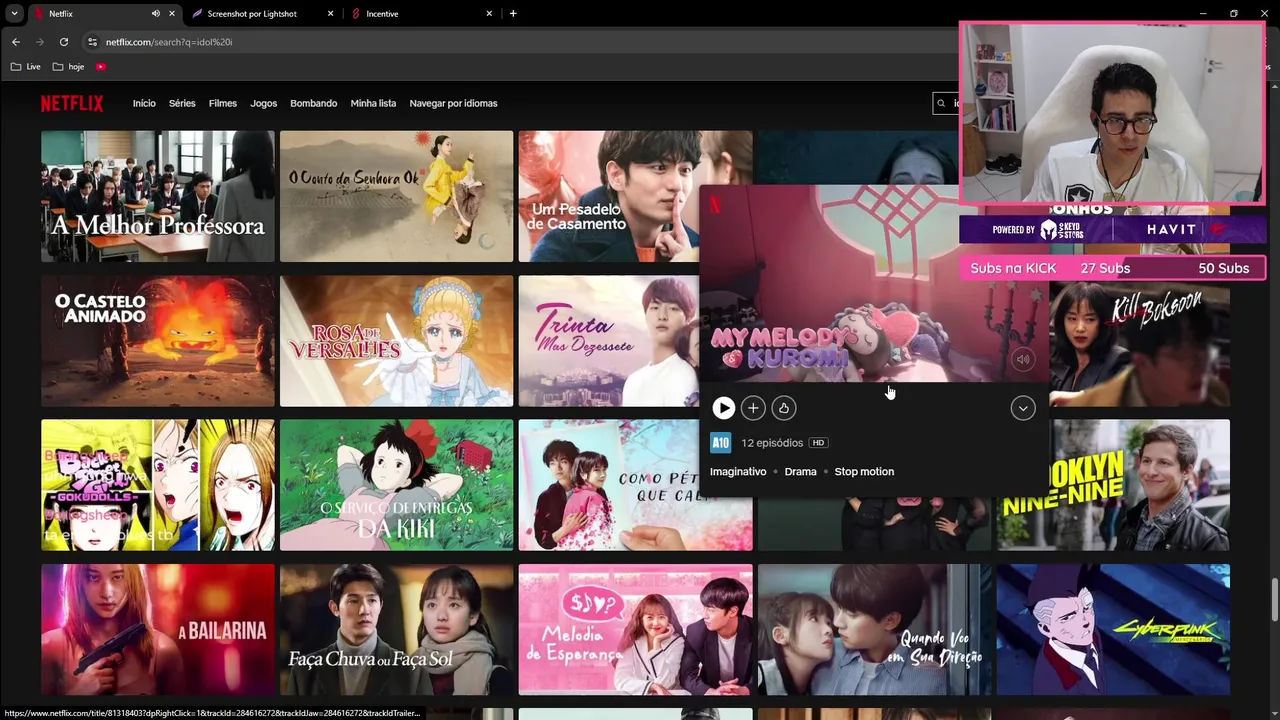Add My Melody & Kuromi to my list
This screenshot has width=1280, height=720.
(753, 408)
